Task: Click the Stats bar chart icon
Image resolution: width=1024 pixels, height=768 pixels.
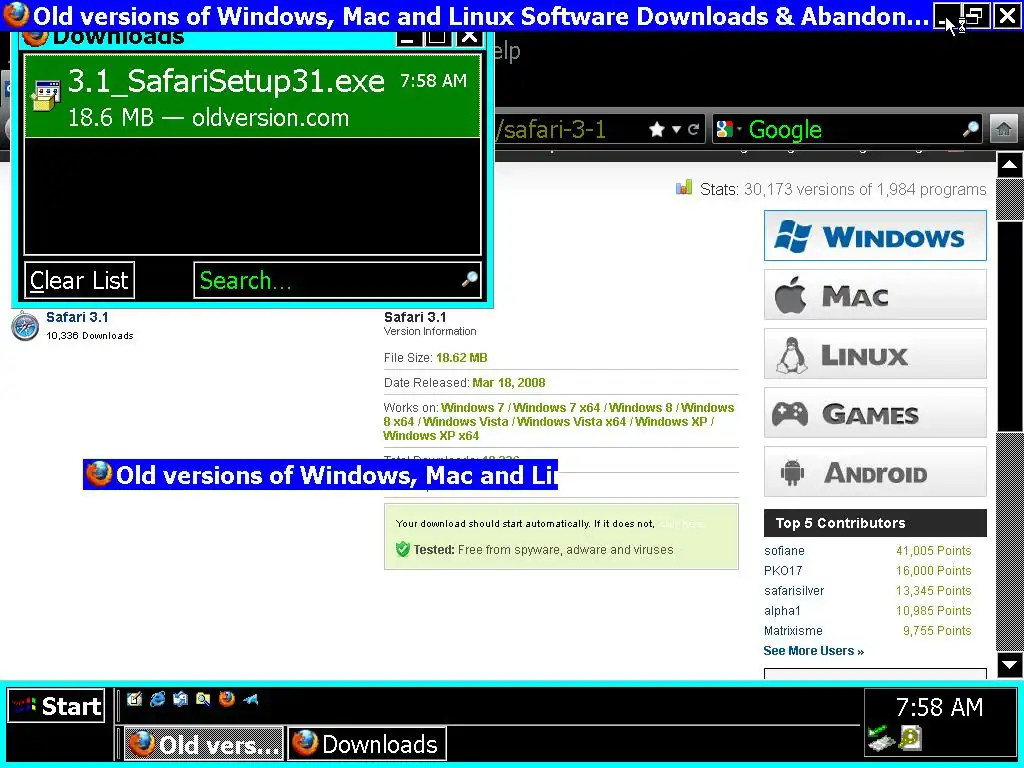Action: point(684,188)
